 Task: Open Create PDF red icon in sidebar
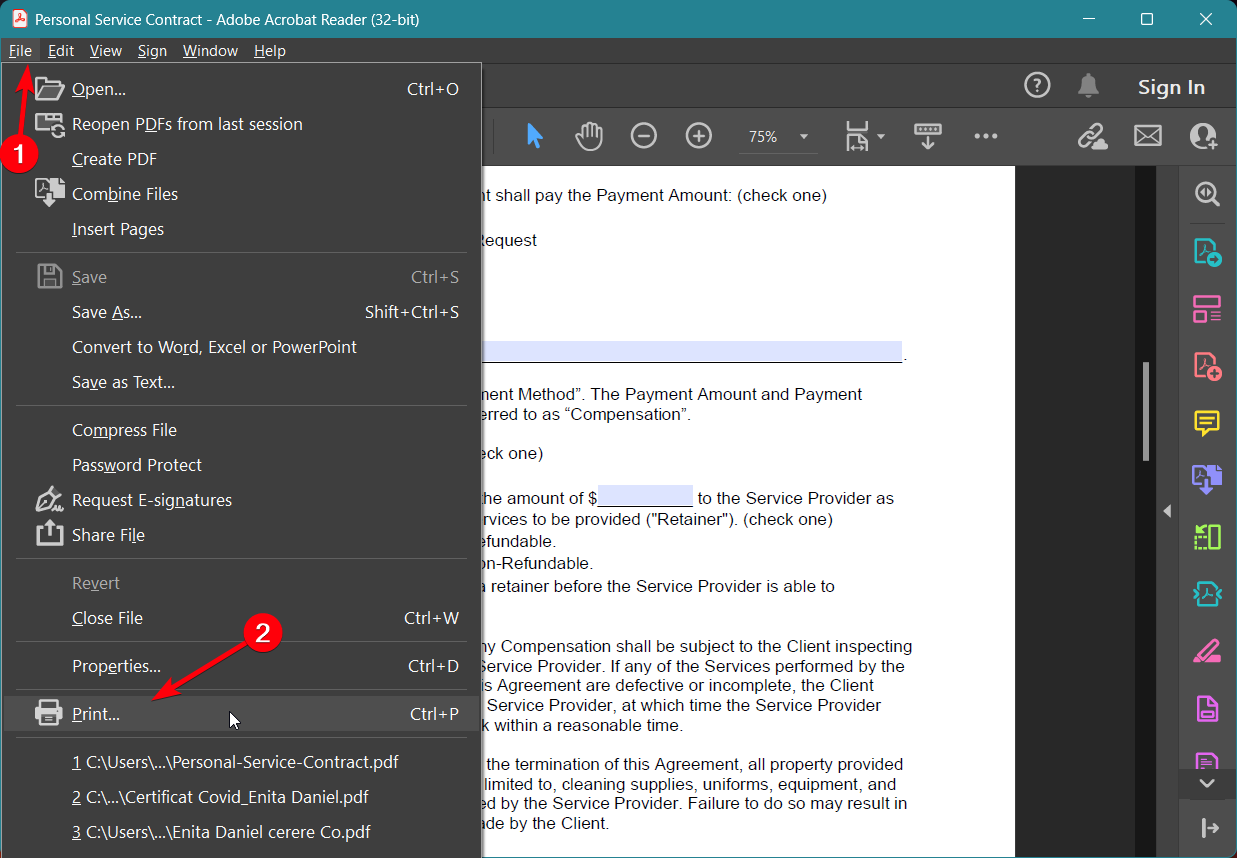pos(1207,366)
